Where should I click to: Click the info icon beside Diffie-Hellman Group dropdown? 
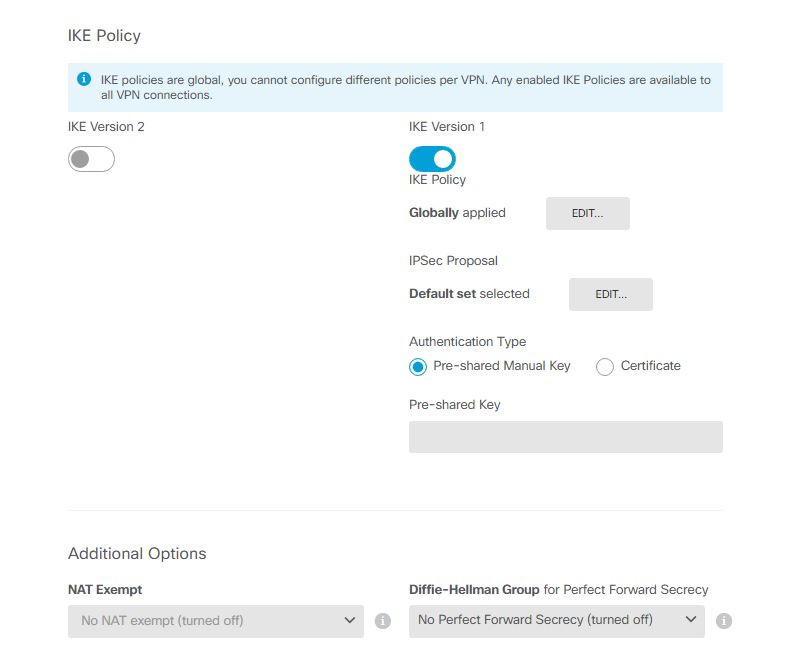(724, 621)
